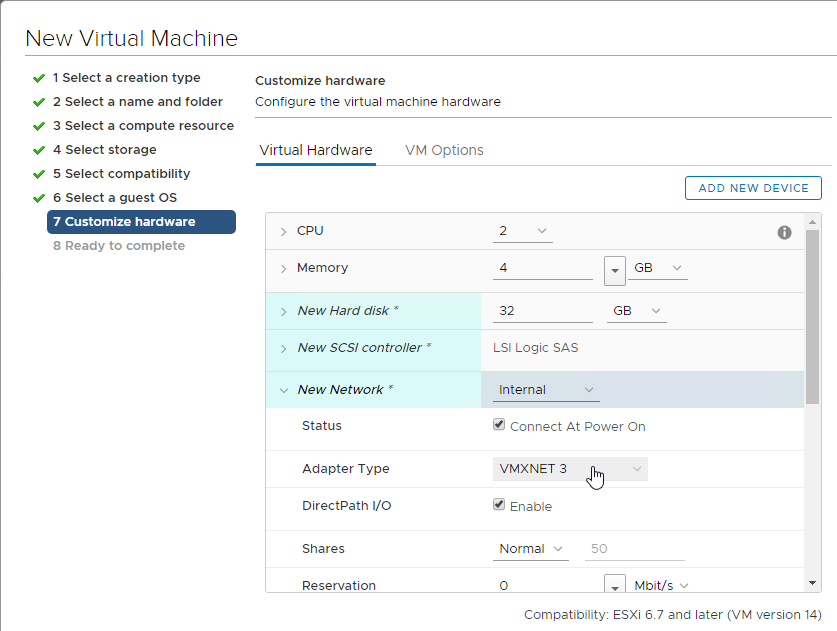
Task: Click the scrollbar down arrow
Action: 812,583
